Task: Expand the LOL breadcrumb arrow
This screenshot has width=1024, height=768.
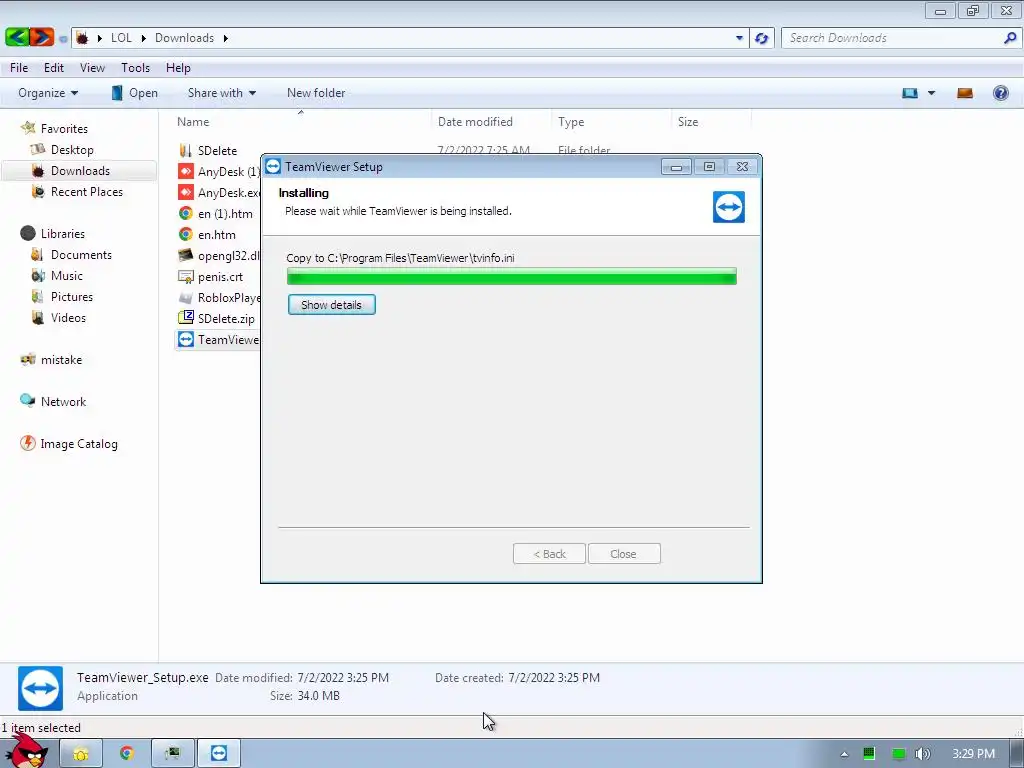Action: pyautogui.click(x=144, y=38)
